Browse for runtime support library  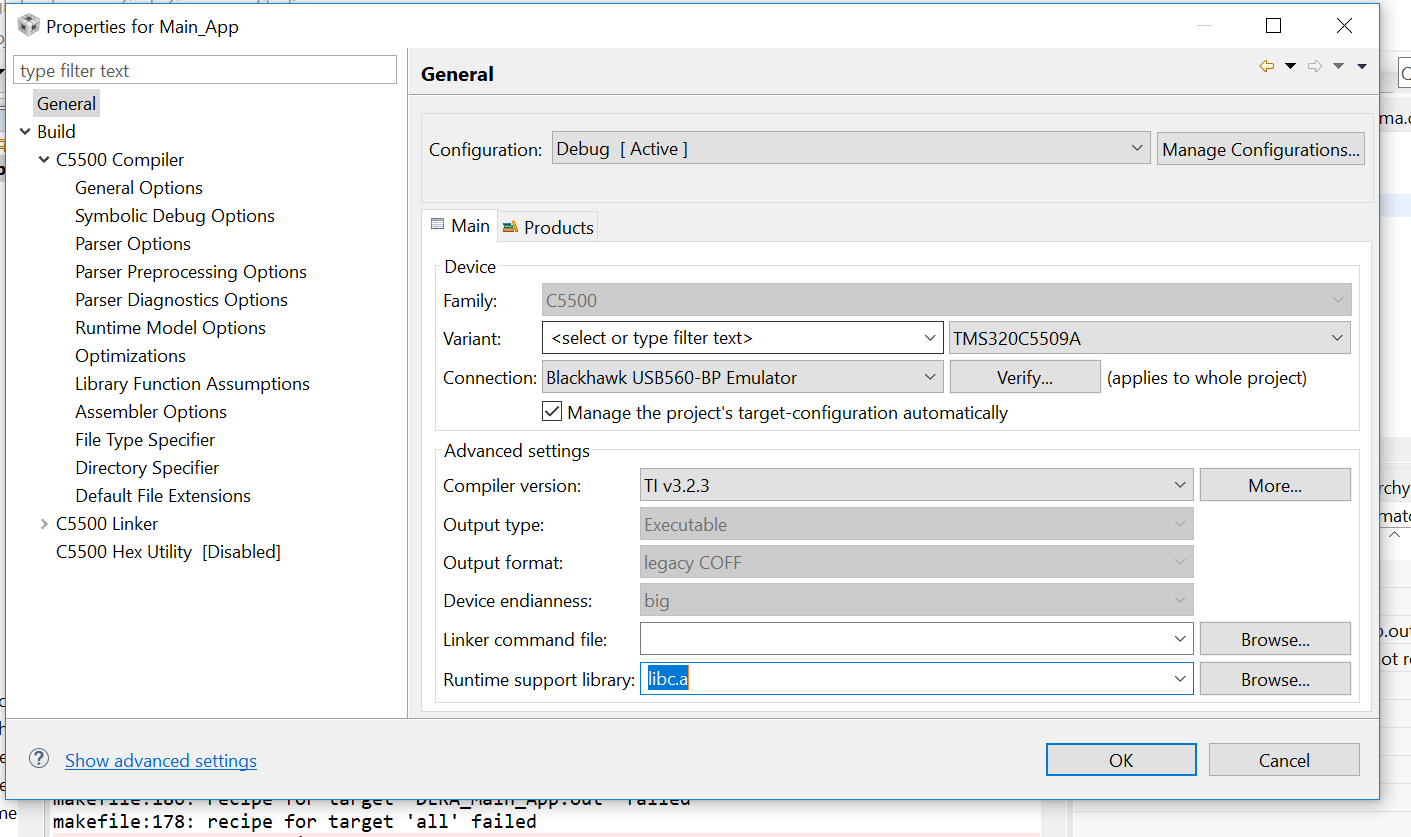[x=1275, y=679]
